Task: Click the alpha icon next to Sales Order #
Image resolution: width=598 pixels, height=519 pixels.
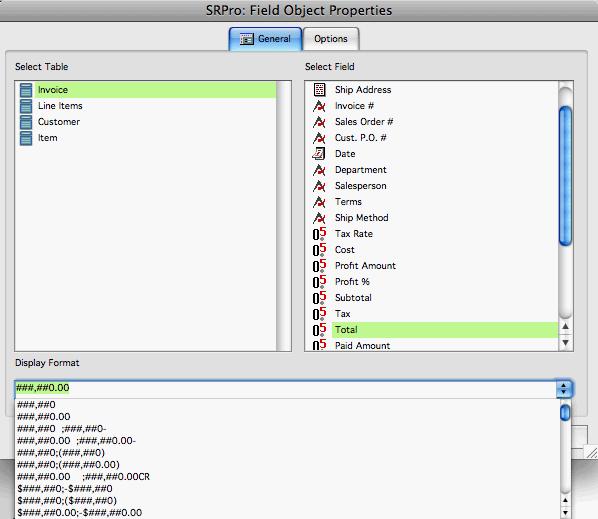Action: click(x=319, y=122)
